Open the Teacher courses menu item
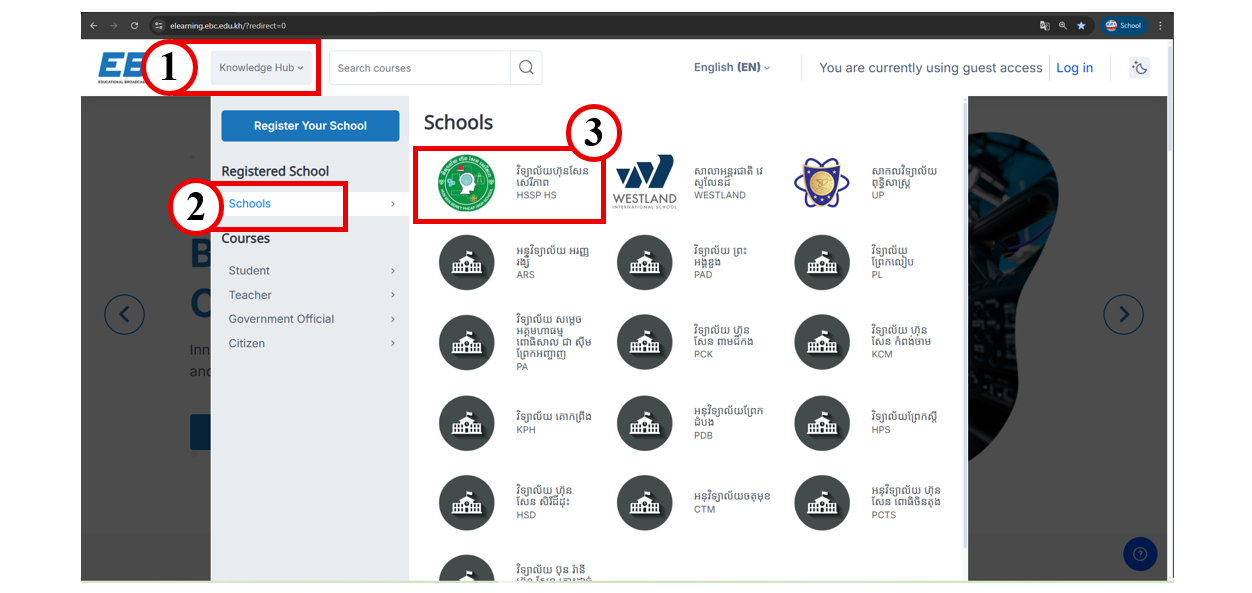The width and height of the screenshot is (1252, 593). point(250,295)
